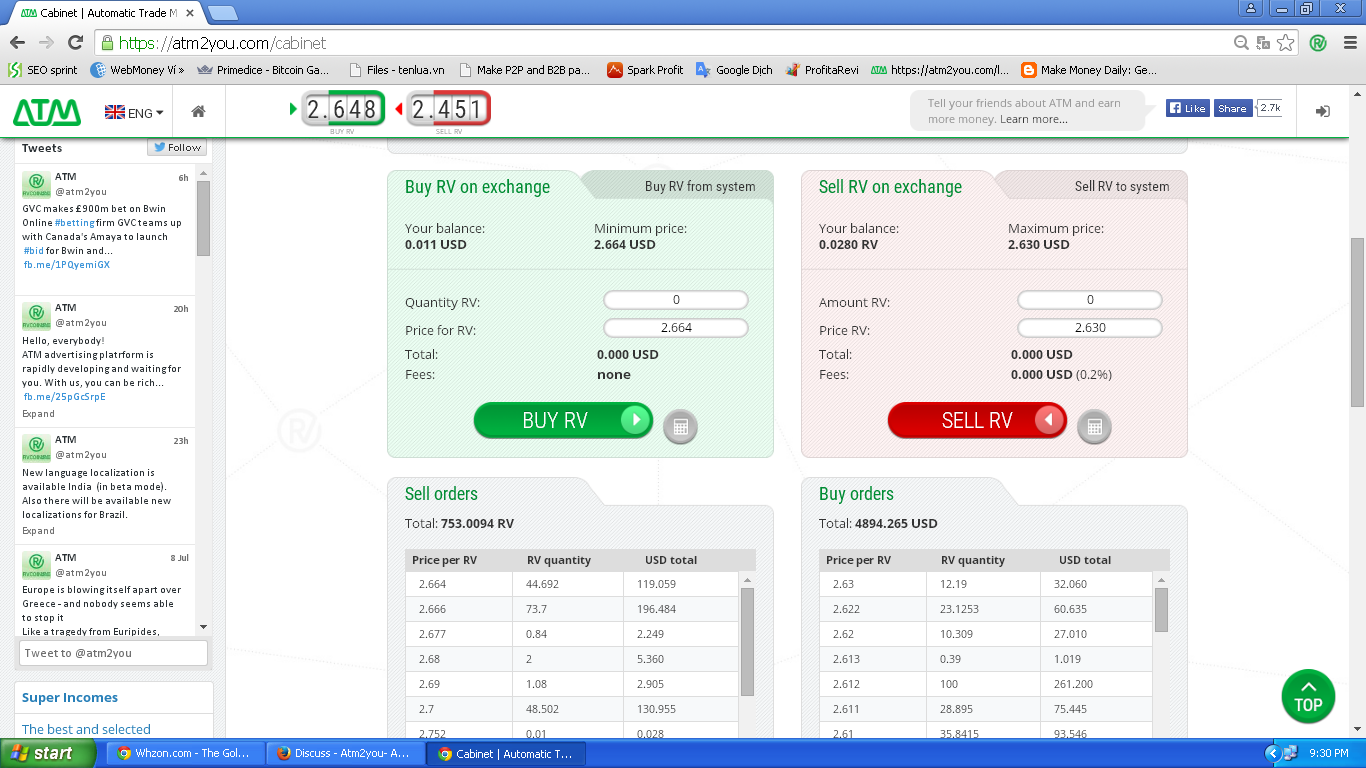Screen dimensions: 1366x768
Task: Open the fb.me/25pGcSrpE tweet link
Action: pos(64,397)
